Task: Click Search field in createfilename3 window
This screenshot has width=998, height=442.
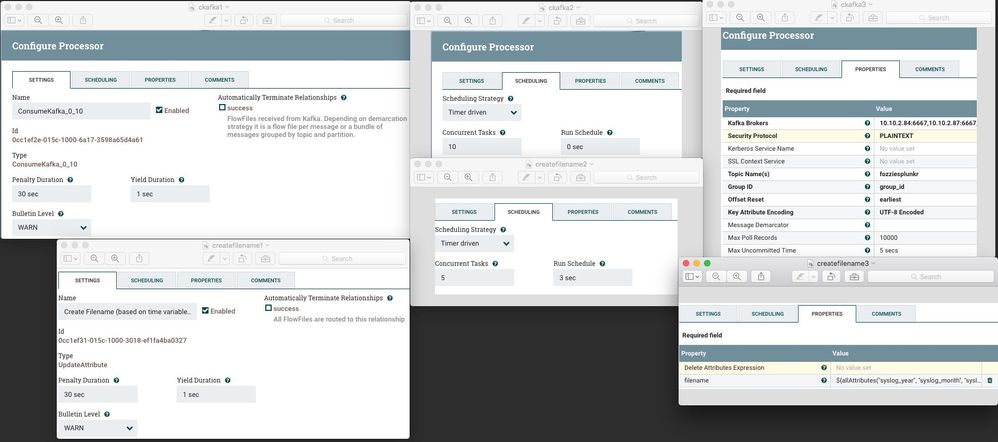Action: tap(930, 276)
